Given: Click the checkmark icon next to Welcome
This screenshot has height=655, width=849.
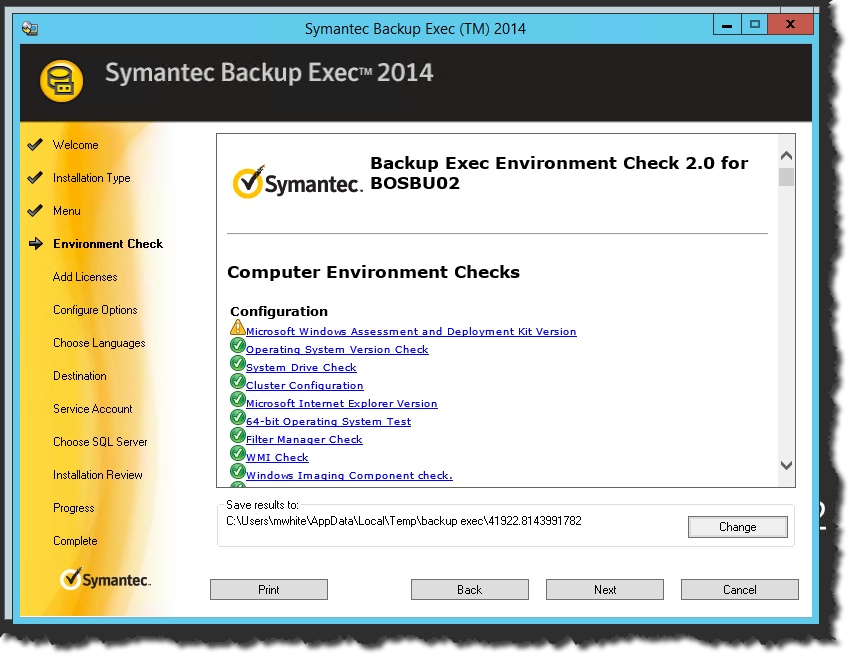Looking at the screenshot, I should (35, 145).
